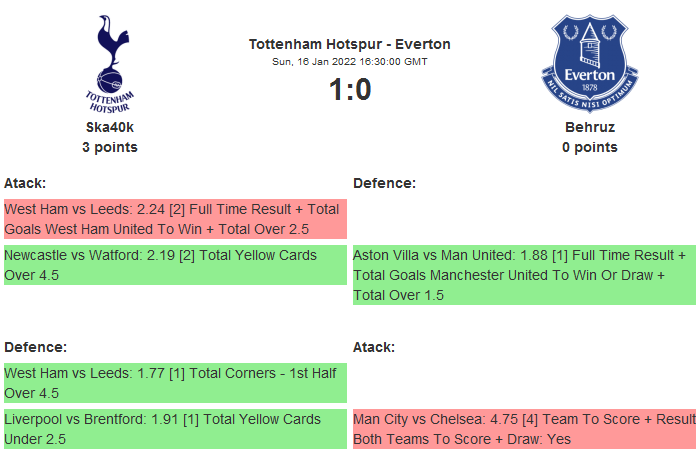This screenshot has width=700, height=460.
Task: Select the West Ham vs Leeds 1.77 corners bet
Action: coord(174,383)
